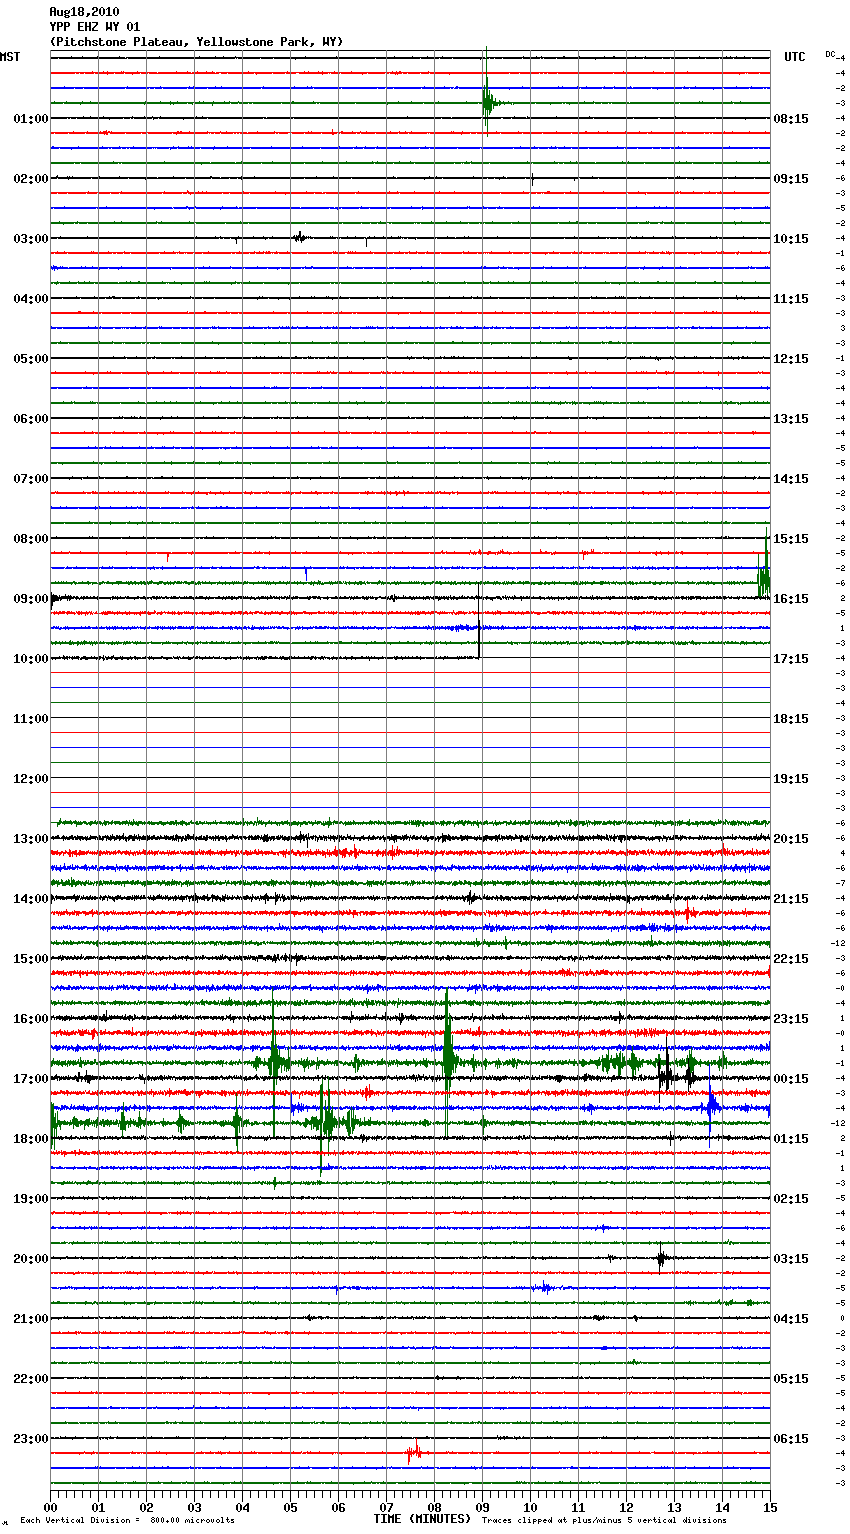Click the "02:00" MST time label

pyautogui.click(x=31, y=179)
